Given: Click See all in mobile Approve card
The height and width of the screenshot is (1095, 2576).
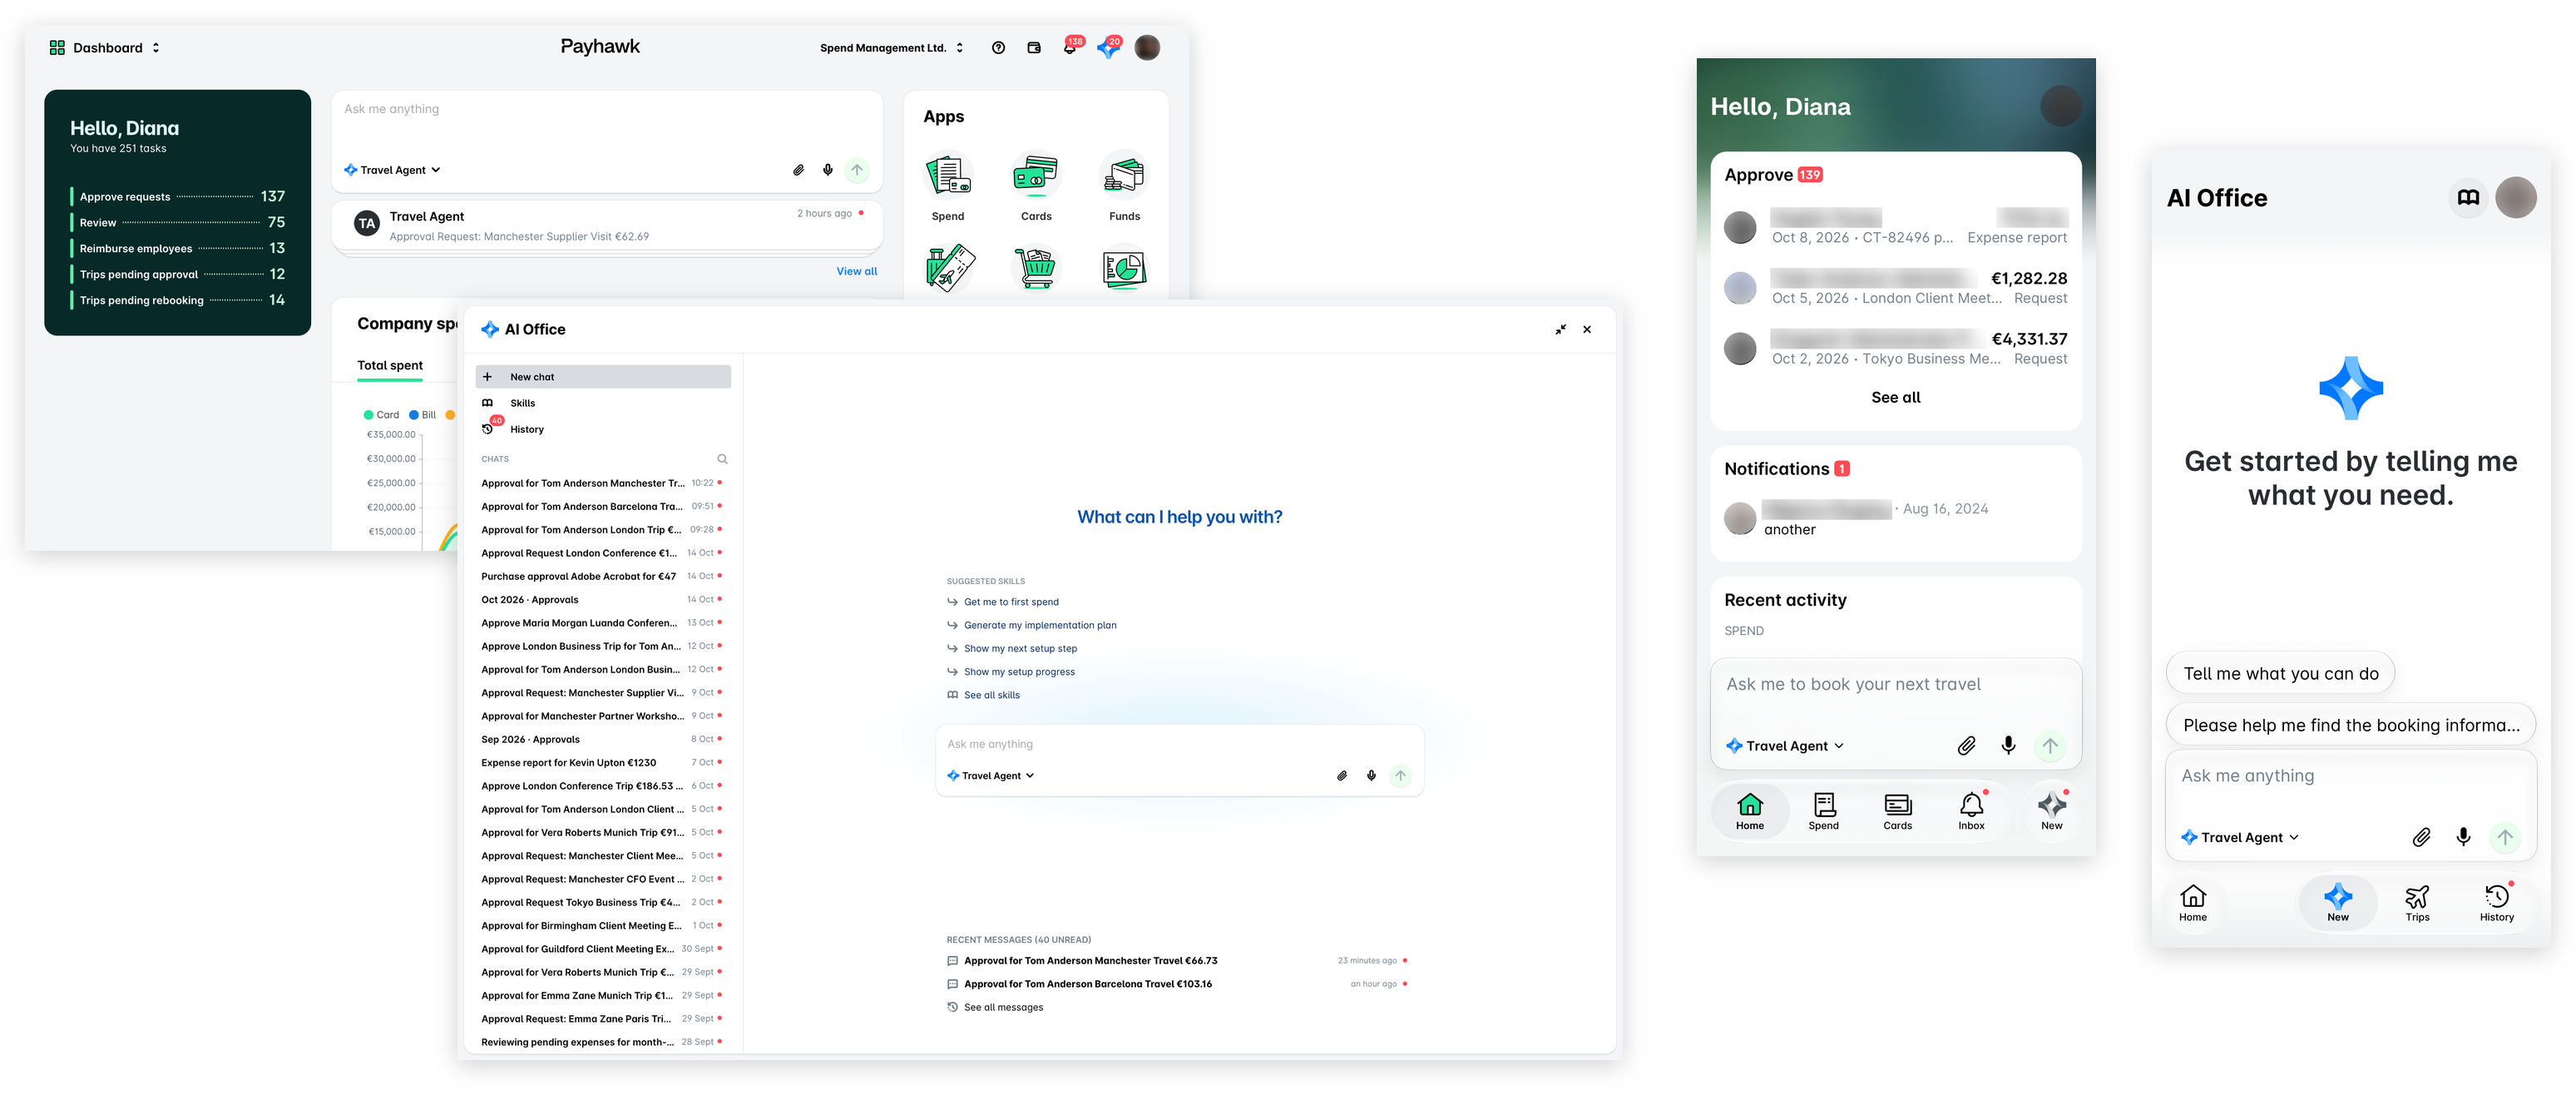Looking at the screenshot, I should (1895, 398).
